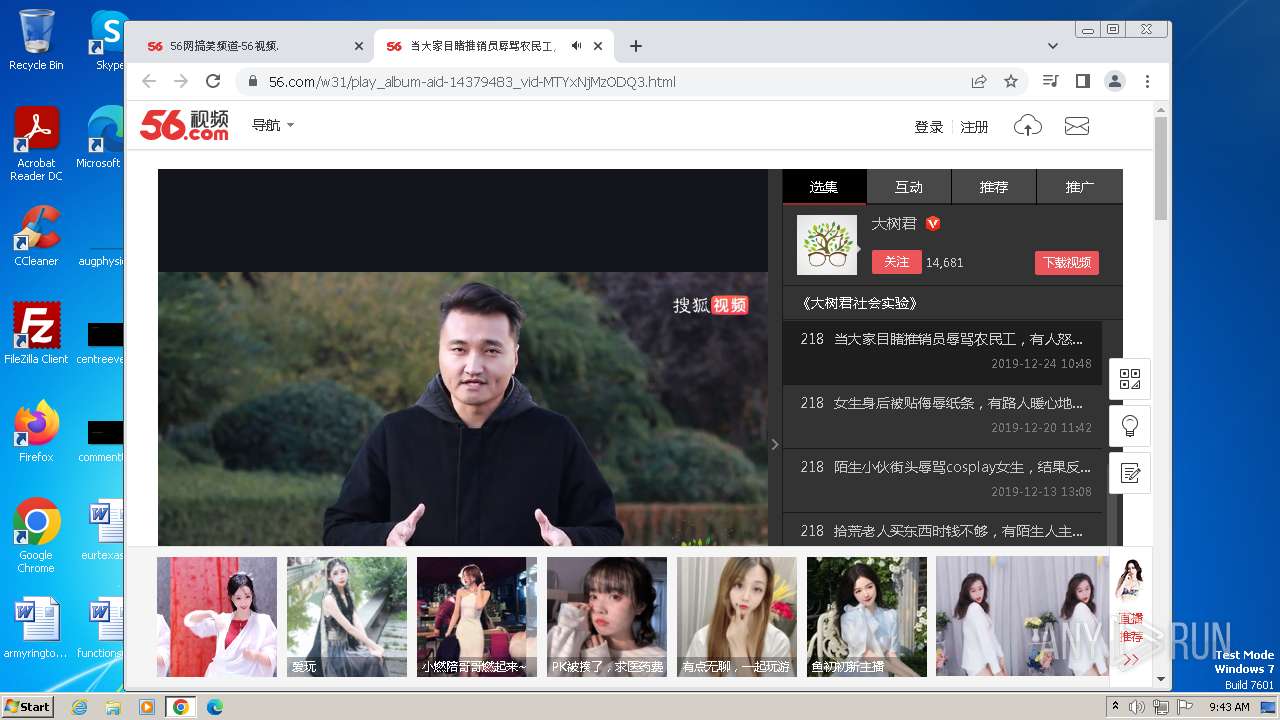Show the QR code side button
Image resolution: width=1280 pixels, height=720 pixels.
pos(1130,379)
